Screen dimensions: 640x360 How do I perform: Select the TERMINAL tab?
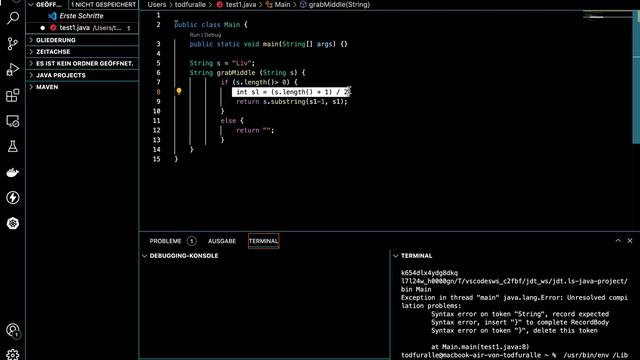tap(264, 241)
